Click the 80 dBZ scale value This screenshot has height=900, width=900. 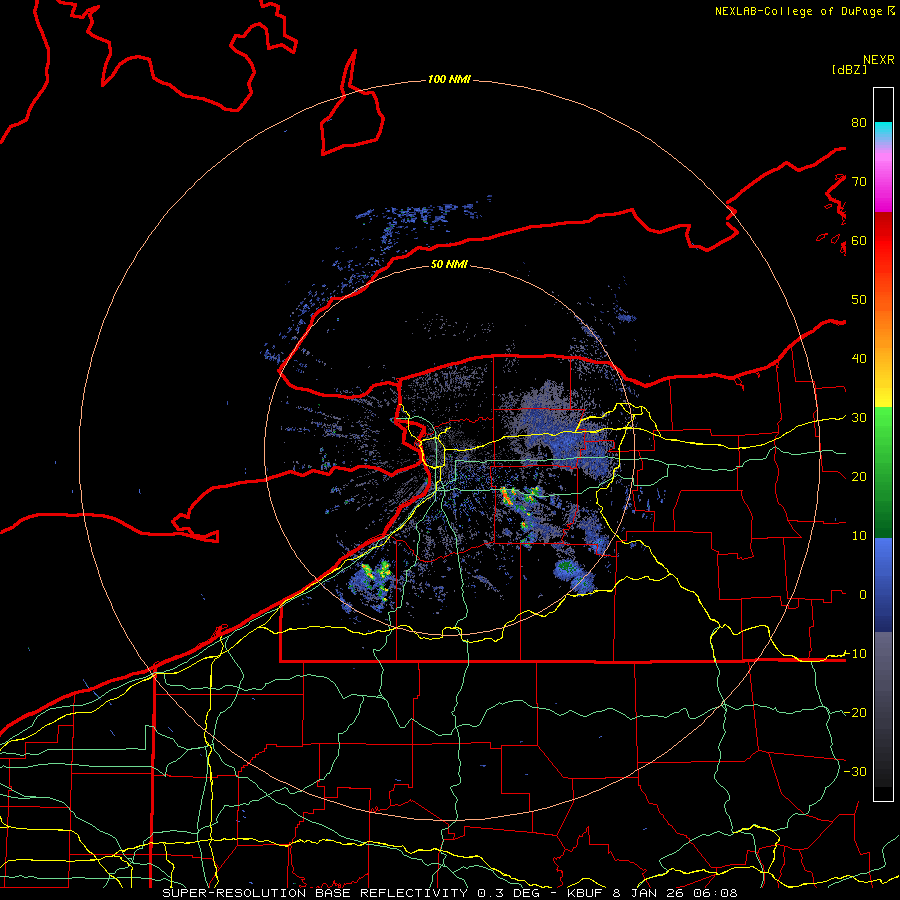click(859, 122)
